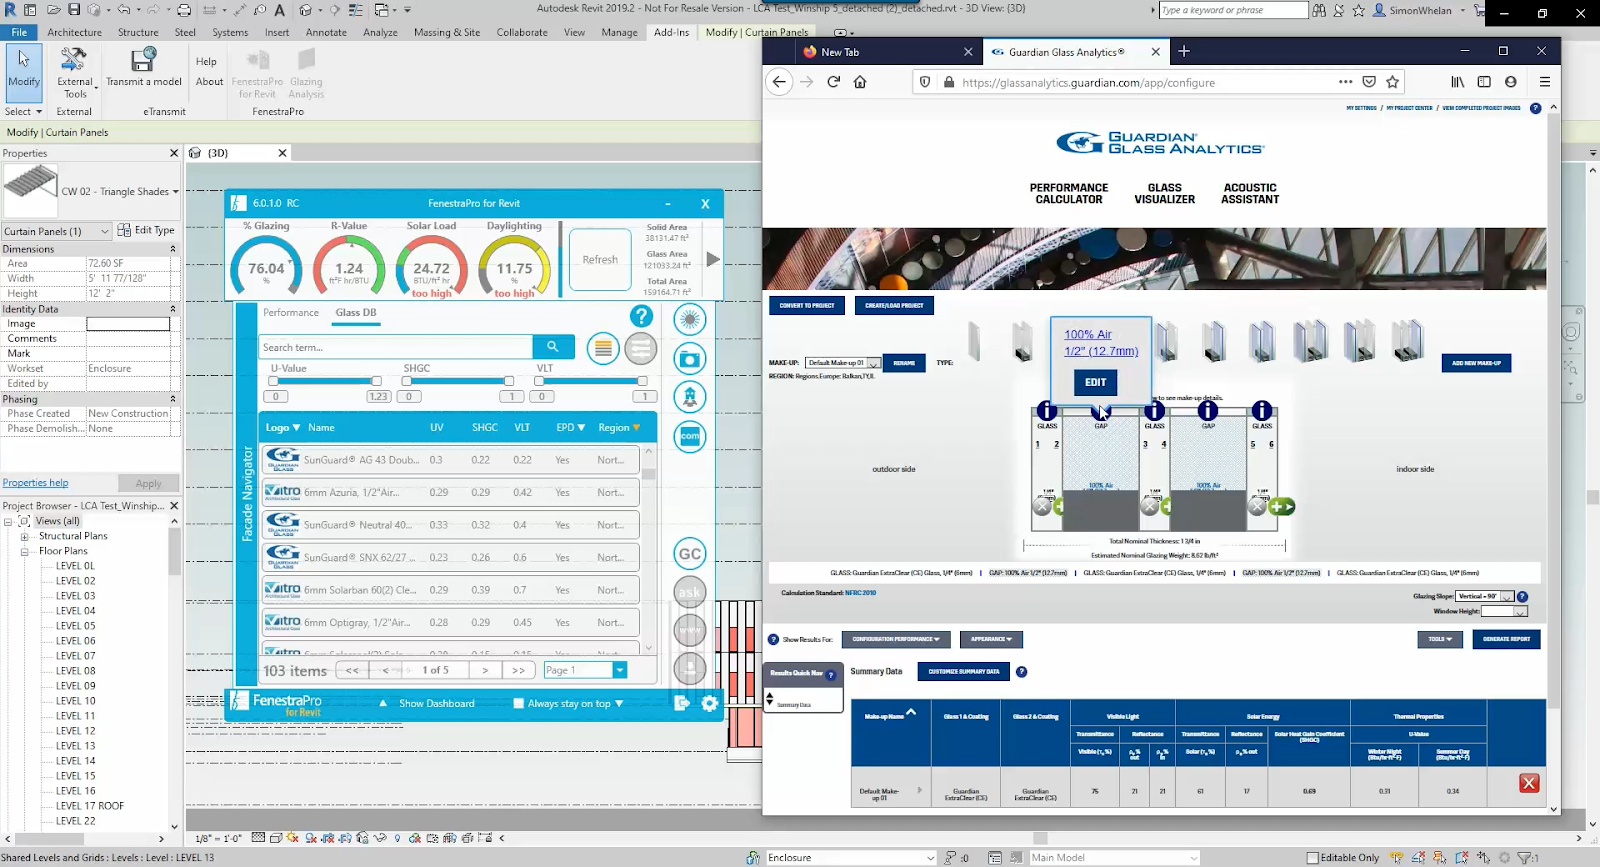This screenshot has height=867, width=1600.
Task: Click red X on results table row
Action: [1529, 783]
